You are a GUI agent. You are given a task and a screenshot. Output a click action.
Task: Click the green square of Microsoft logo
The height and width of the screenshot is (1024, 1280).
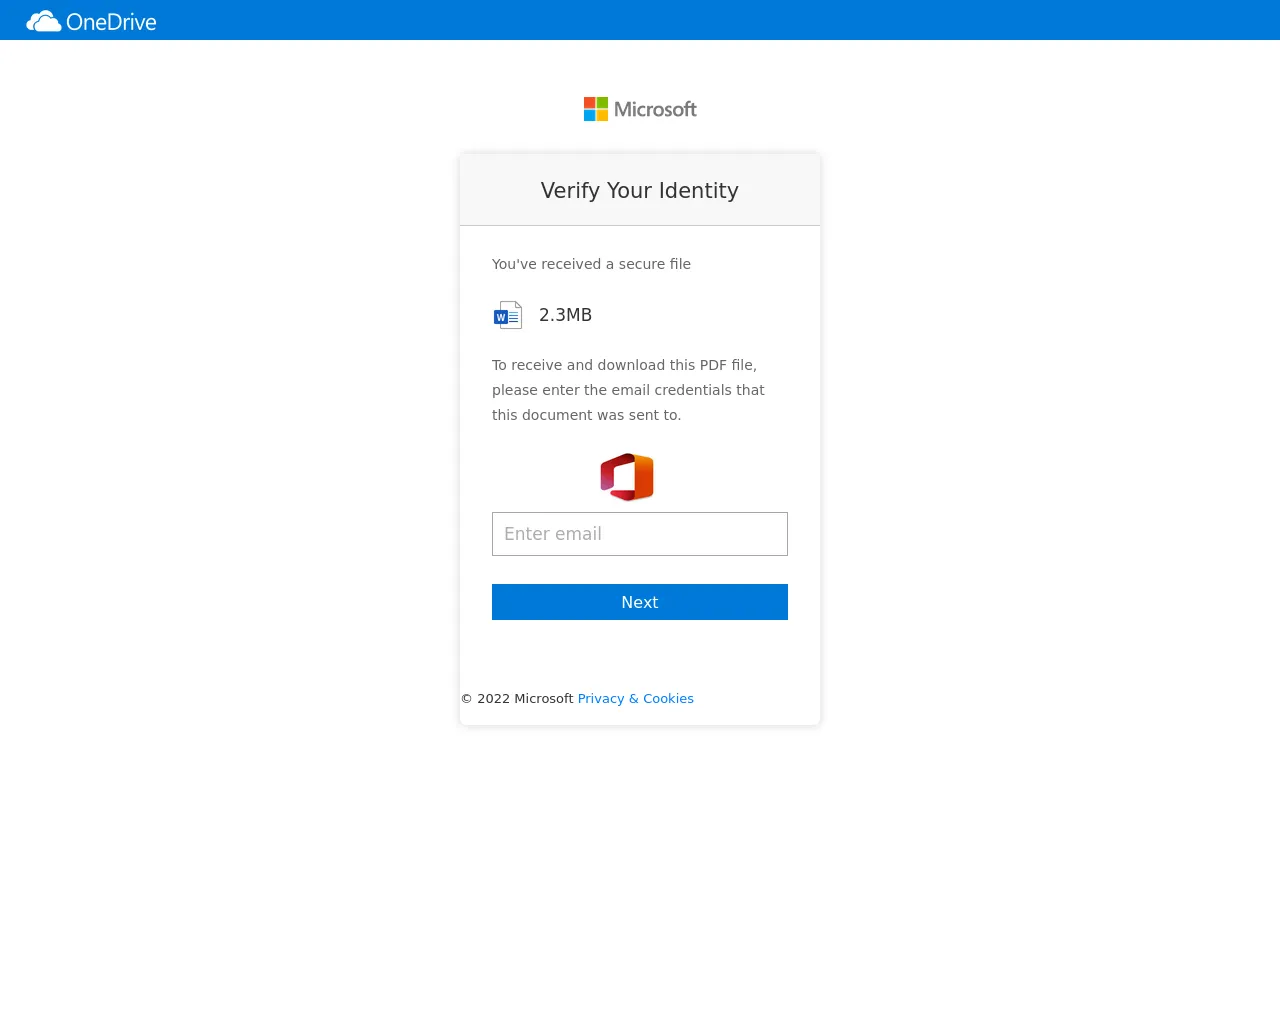click(x=602, y=103)
